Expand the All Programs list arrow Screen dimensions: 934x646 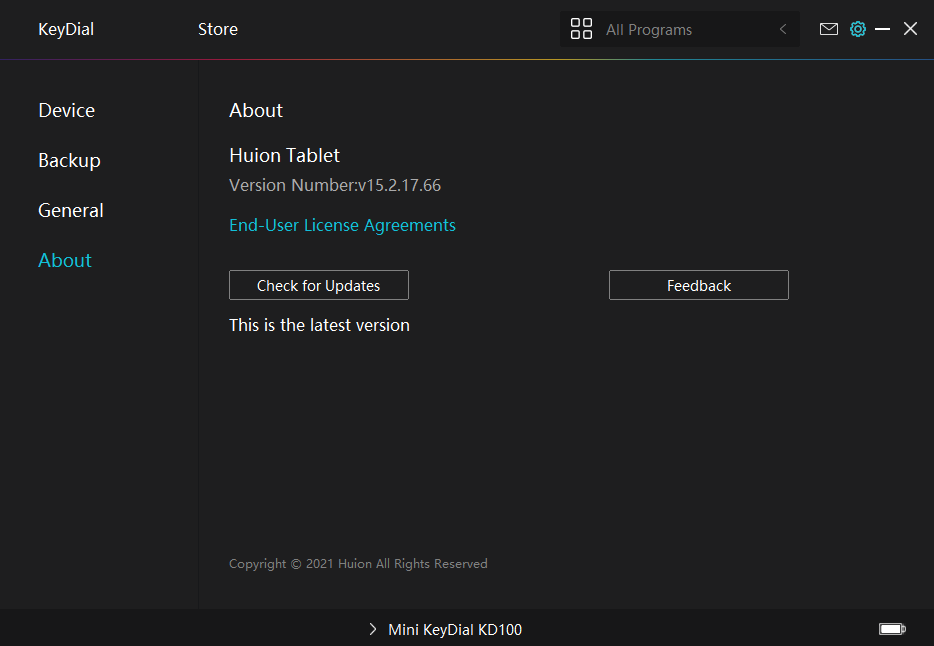(x=783, y=29)
